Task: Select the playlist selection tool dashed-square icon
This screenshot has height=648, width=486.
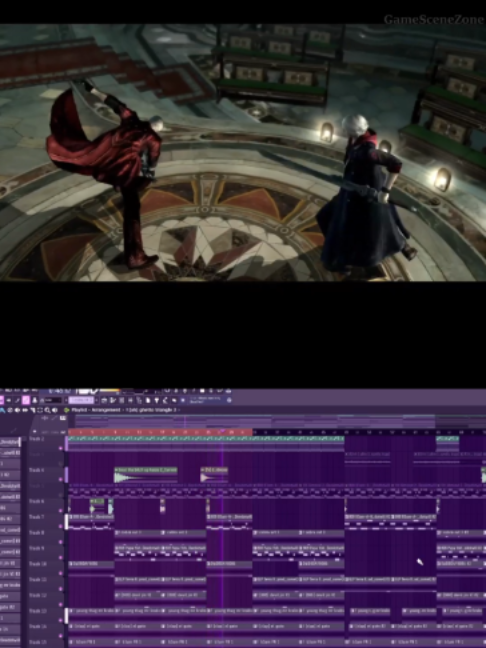Action: pos(40,410)
